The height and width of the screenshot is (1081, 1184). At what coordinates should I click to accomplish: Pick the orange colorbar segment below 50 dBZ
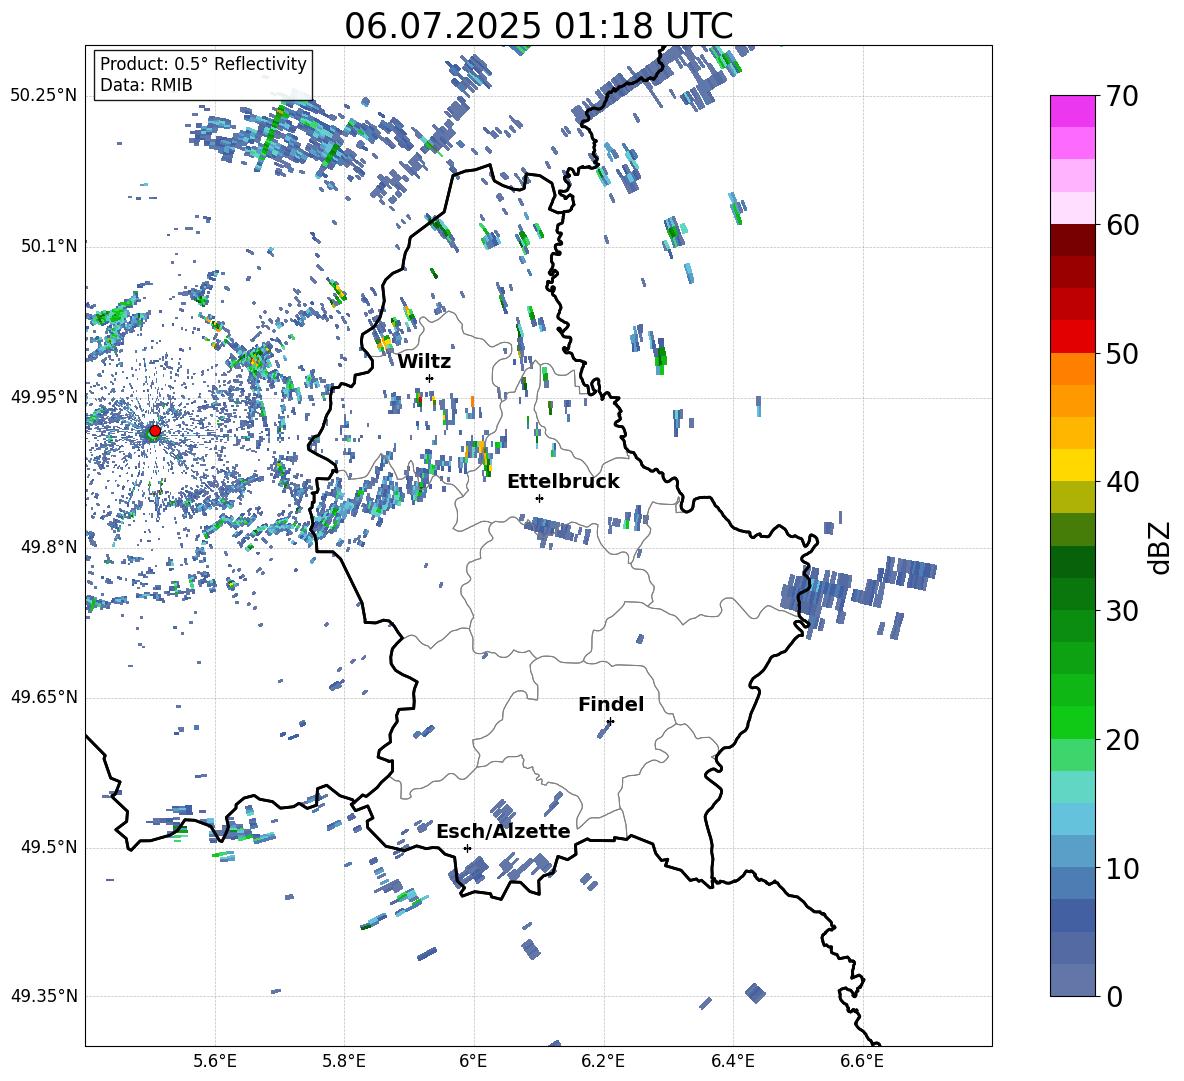1073,369
